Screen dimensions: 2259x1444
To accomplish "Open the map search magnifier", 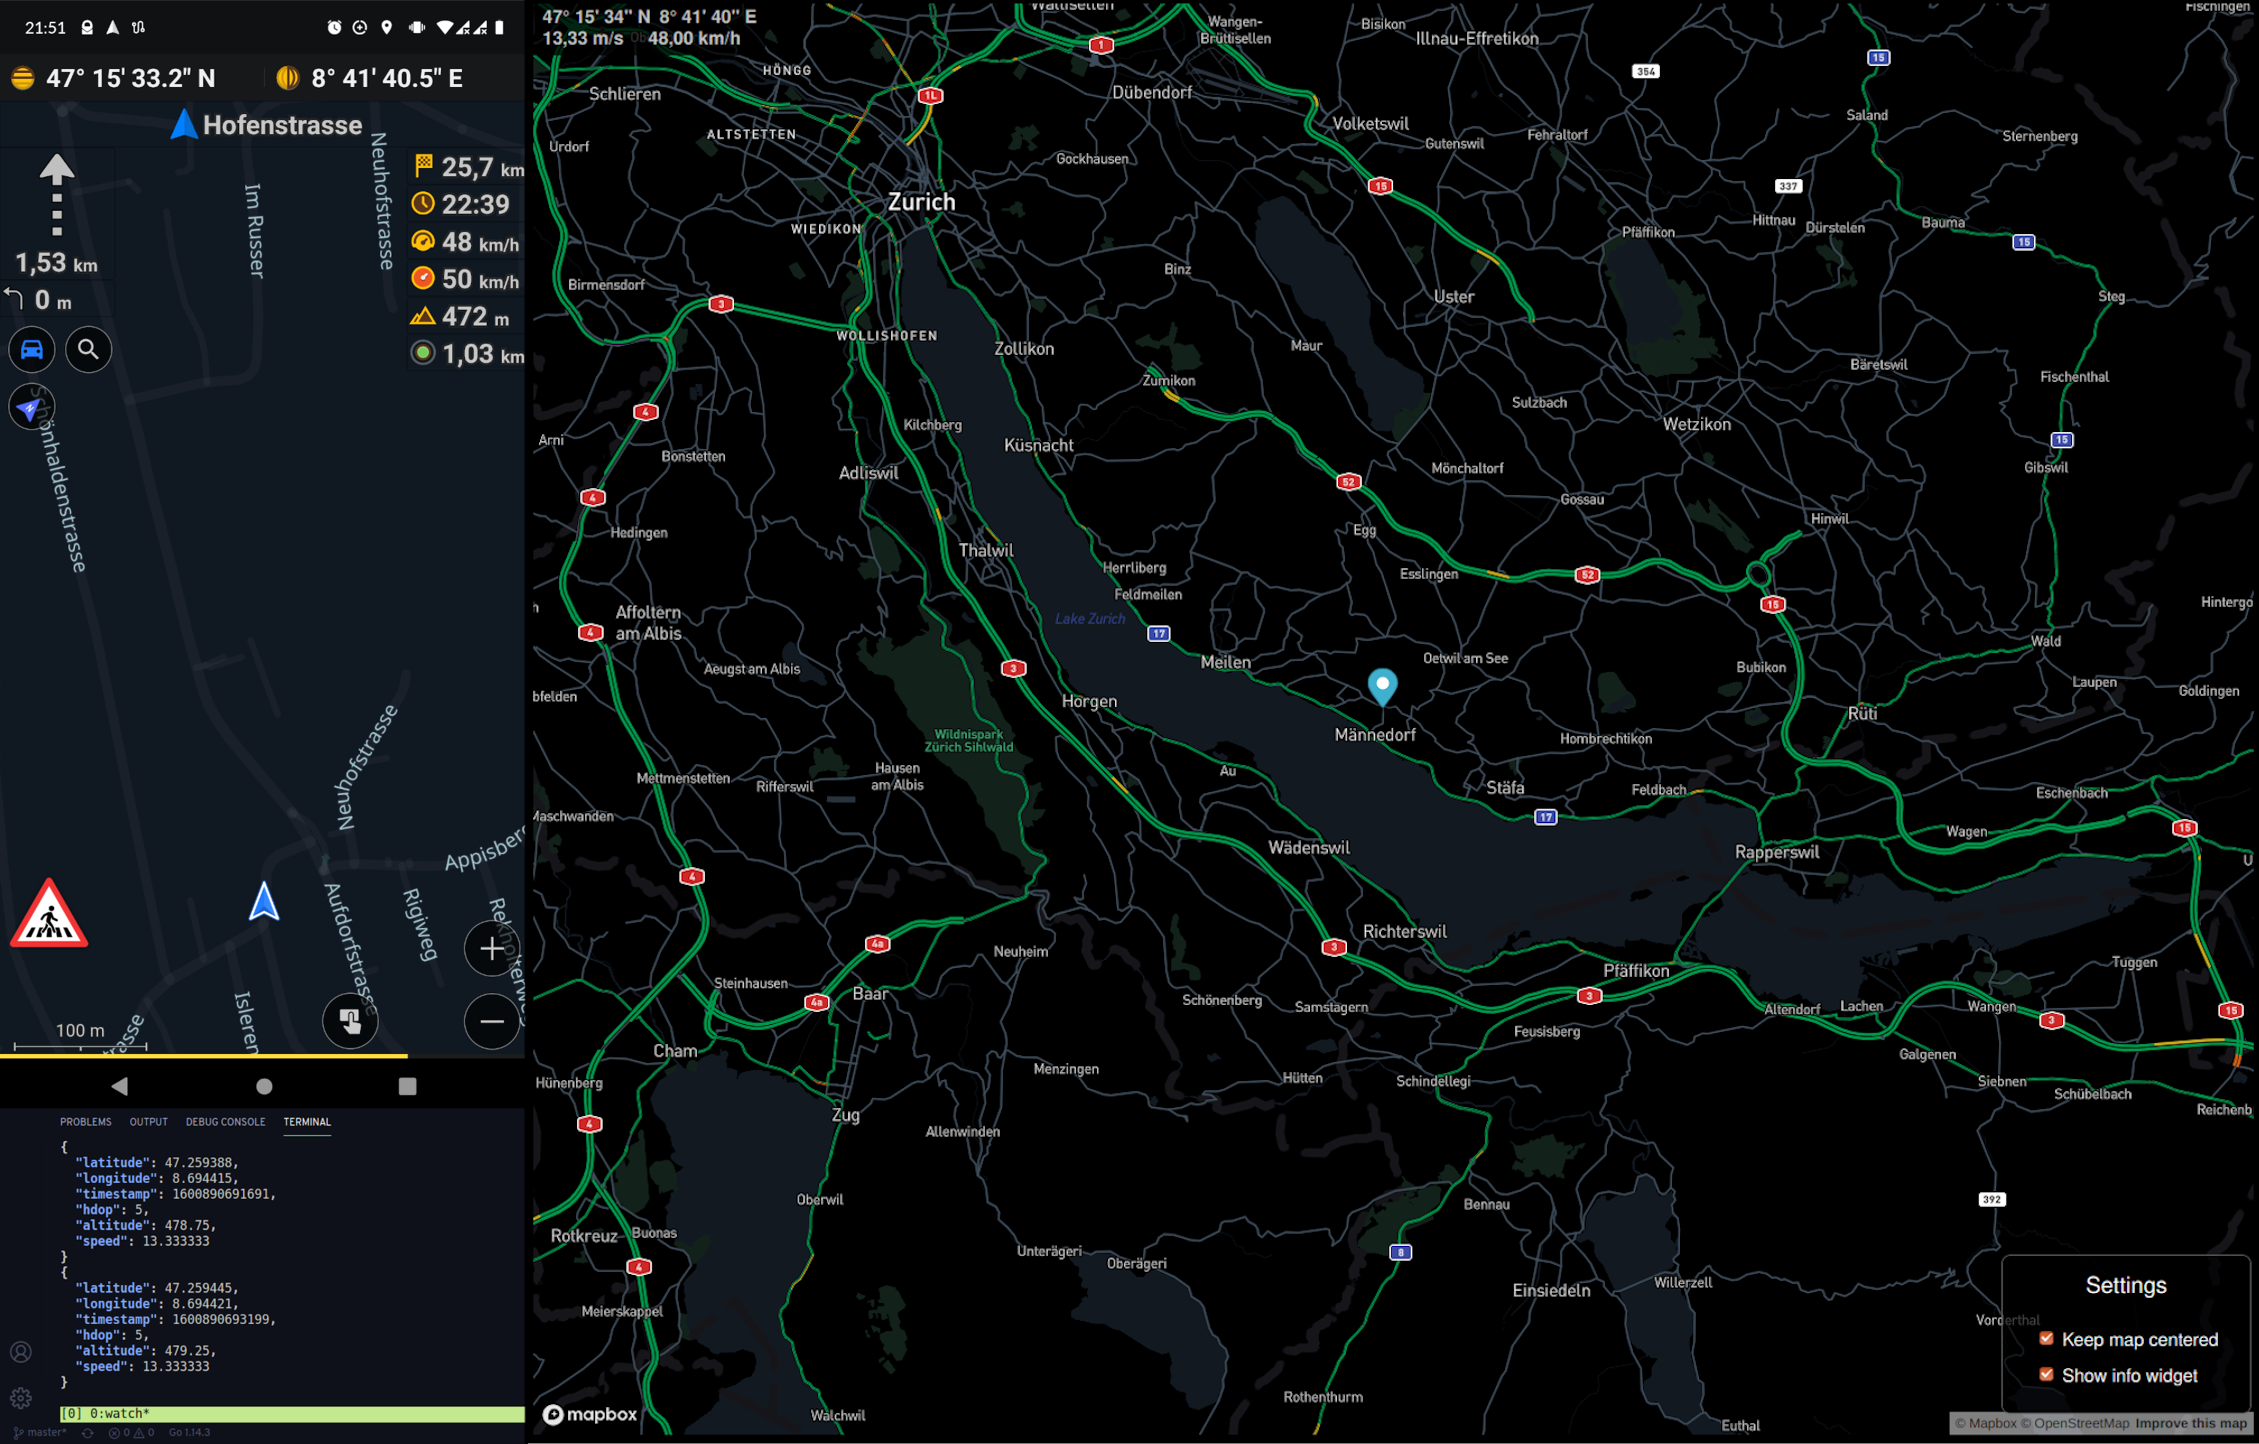I will (89, 350).
